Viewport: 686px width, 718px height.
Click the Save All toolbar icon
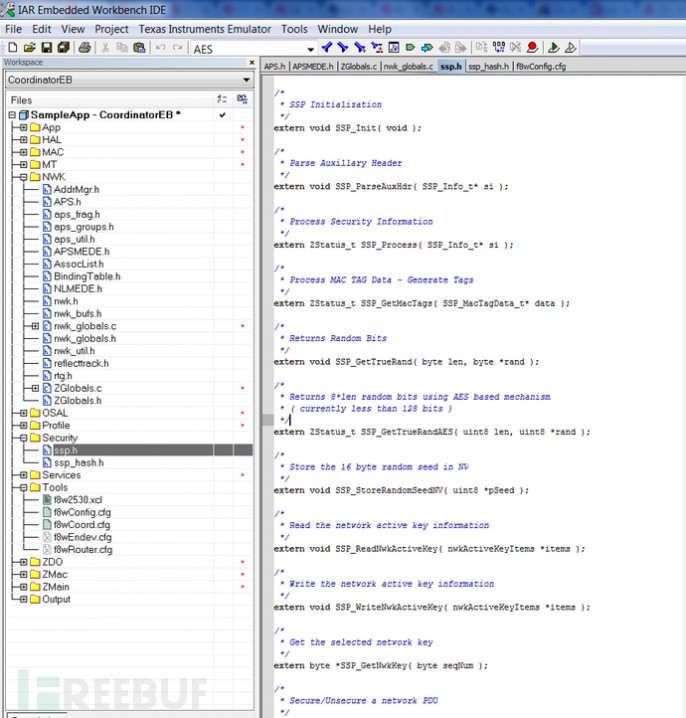coord(63,47)
